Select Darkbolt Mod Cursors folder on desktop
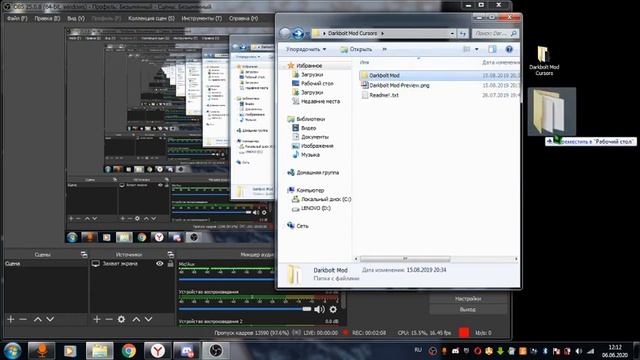Screen dimensions: 640x360 [544, 60]
